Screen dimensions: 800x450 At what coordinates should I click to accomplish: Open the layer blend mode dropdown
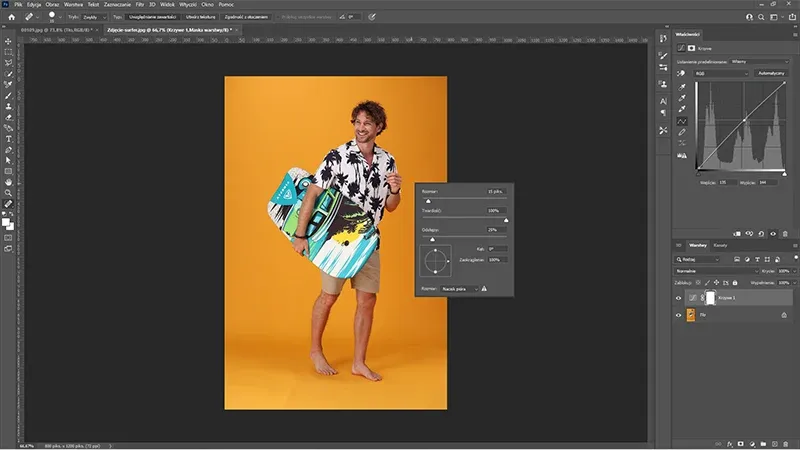[717, 271]
